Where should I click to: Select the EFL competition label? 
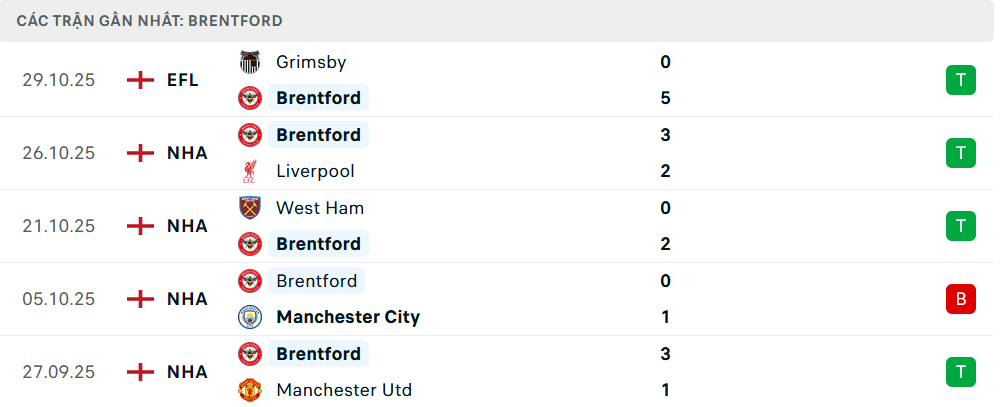[183, 80]
